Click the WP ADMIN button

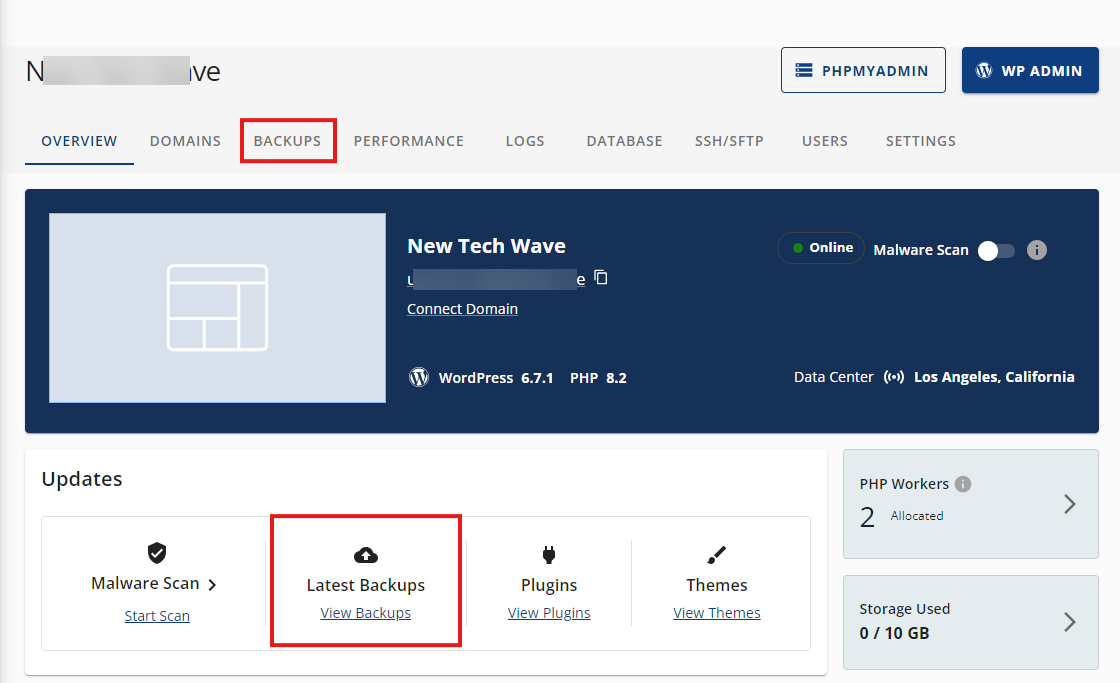(1030, 69)
